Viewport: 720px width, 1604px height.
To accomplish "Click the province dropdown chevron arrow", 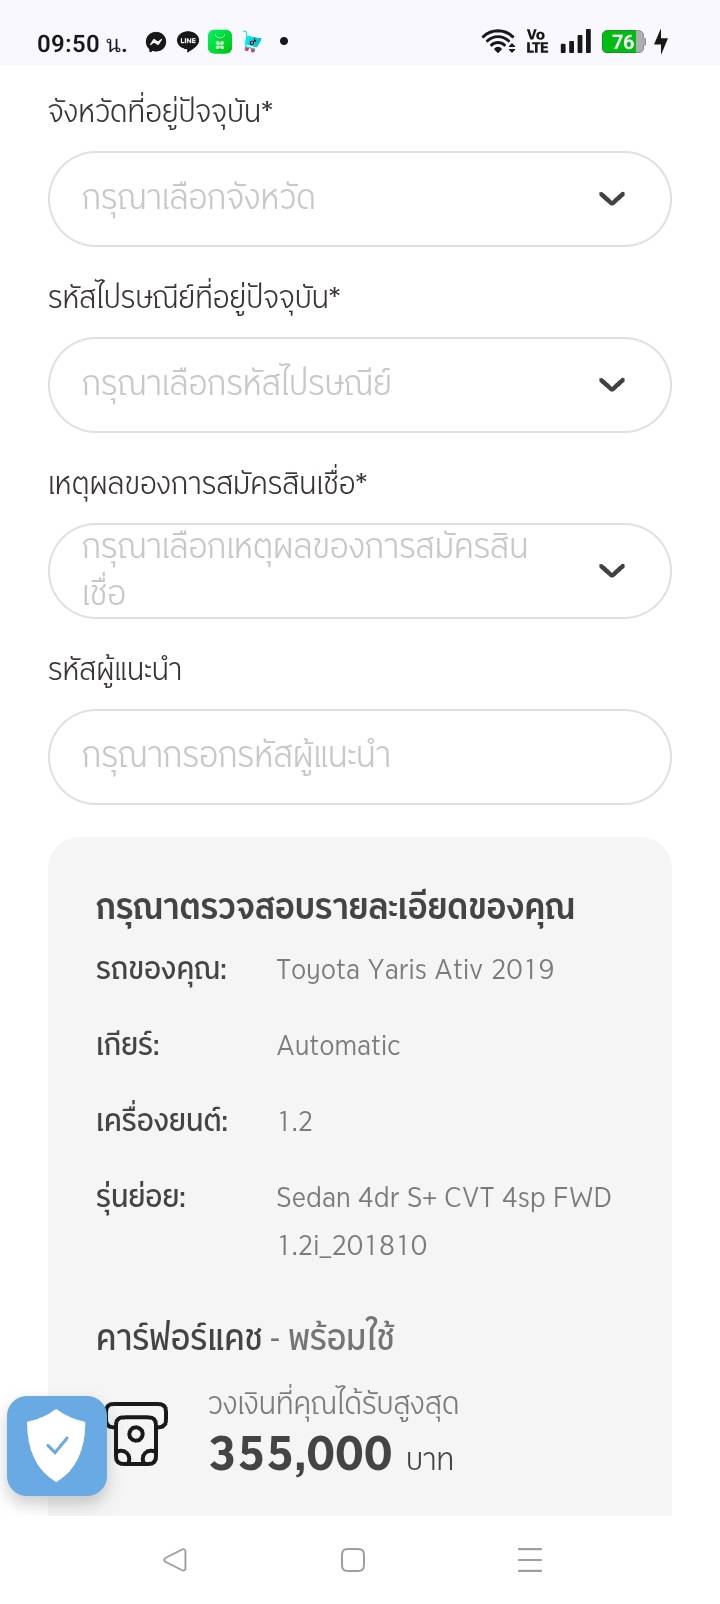I will (612, 199).
